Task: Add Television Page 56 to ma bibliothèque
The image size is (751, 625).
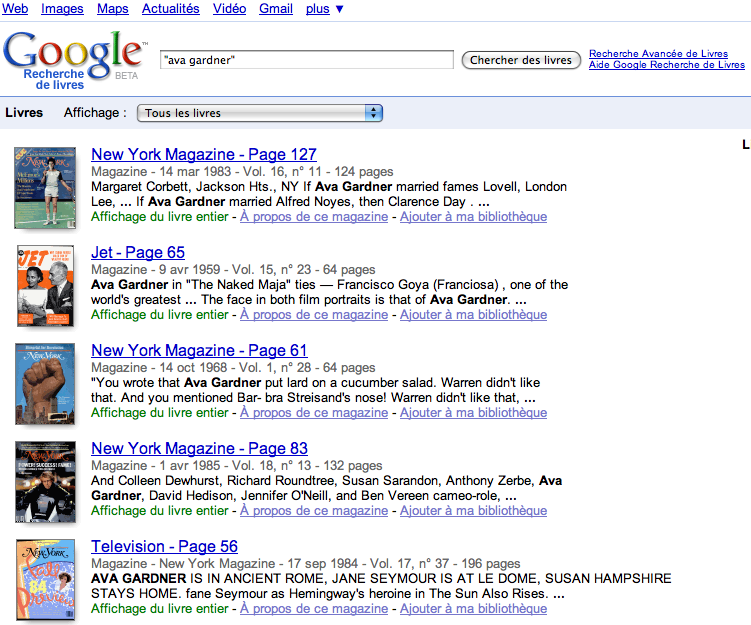Action: 474,608
